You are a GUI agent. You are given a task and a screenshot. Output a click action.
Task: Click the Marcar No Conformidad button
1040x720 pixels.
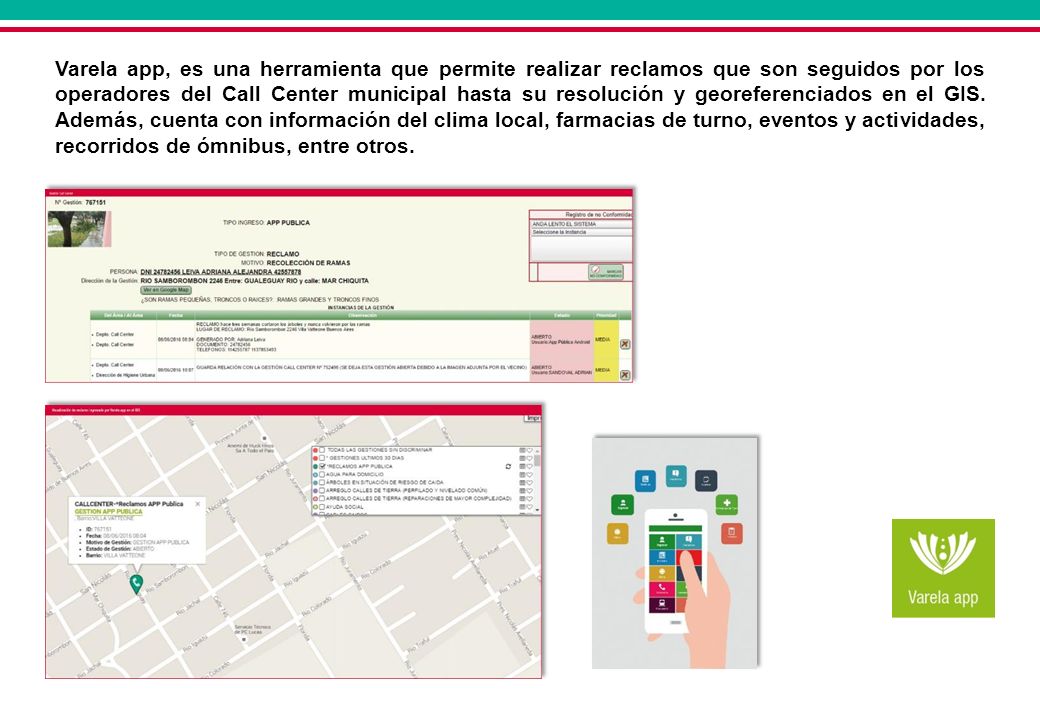[x=606, y=272]
